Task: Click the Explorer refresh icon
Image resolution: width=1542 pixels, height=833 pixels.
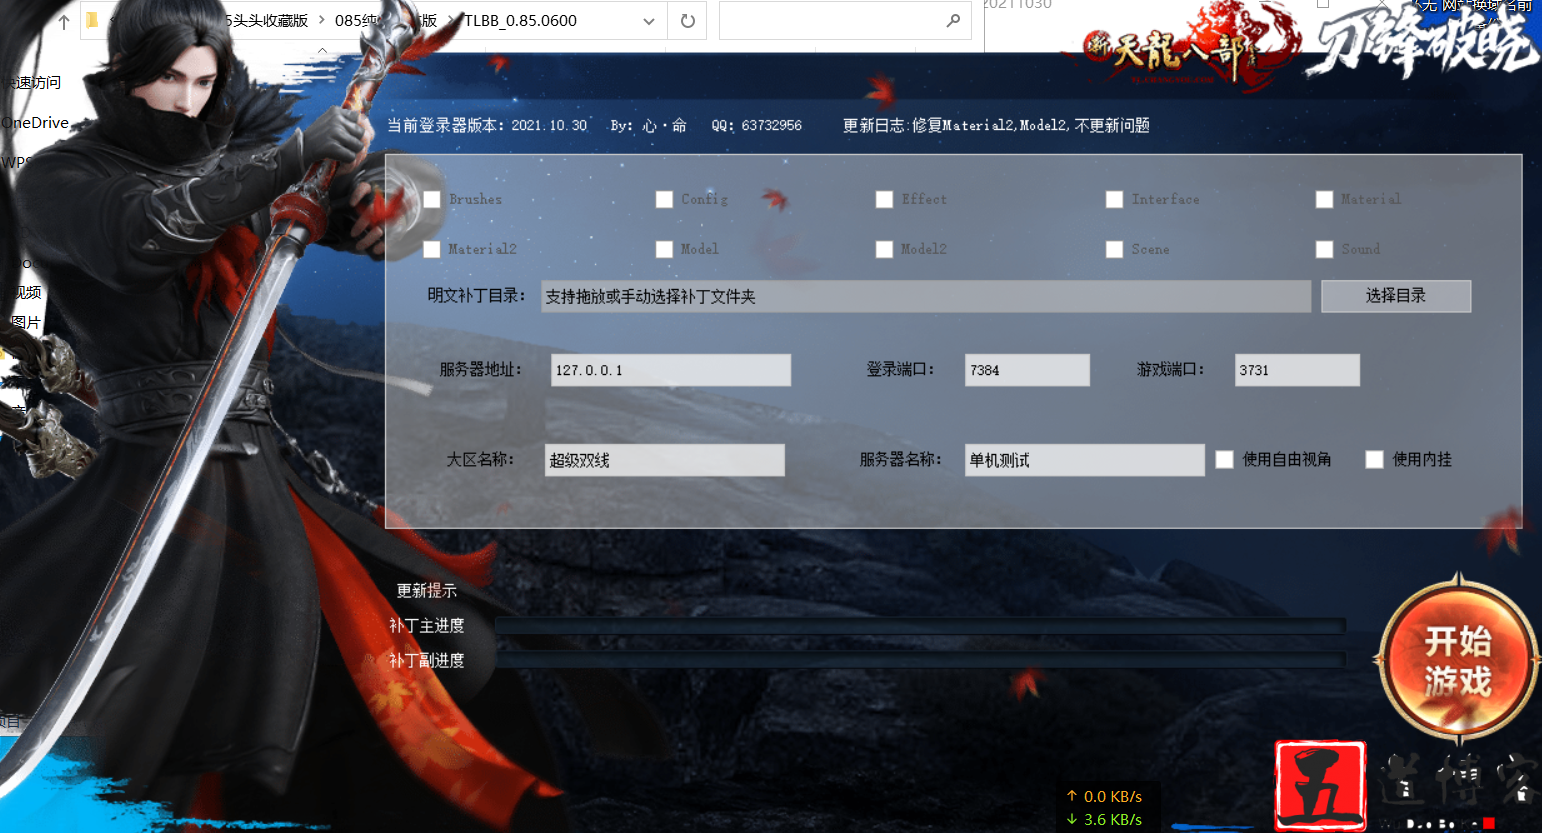Action: (x=688, y=21)
